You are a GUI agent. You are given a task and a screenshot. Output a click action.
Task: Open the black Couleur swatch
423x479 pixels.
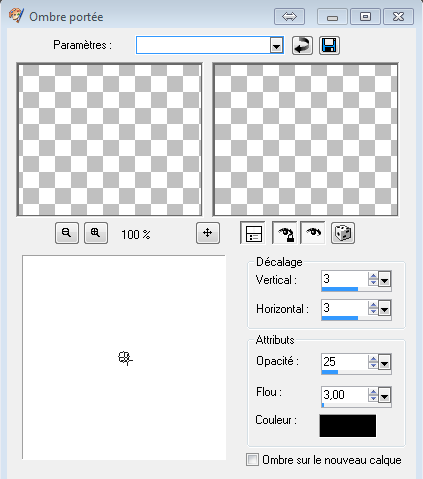point(348,426)
